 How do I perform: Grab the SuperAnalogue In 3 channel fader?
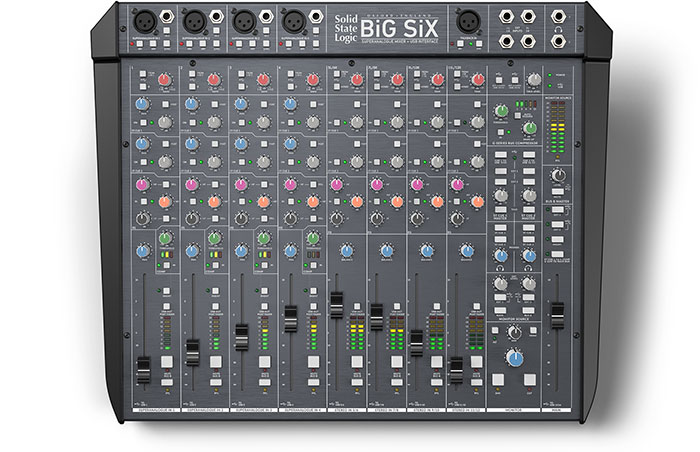pyautogui.click(x=242, y=337)
